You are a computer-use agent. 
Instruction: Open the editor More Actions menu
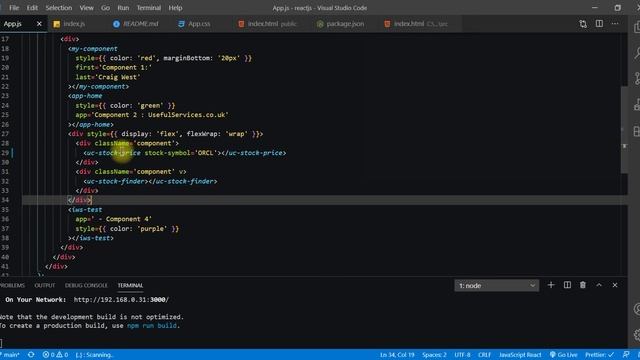(x=615, y=24)
